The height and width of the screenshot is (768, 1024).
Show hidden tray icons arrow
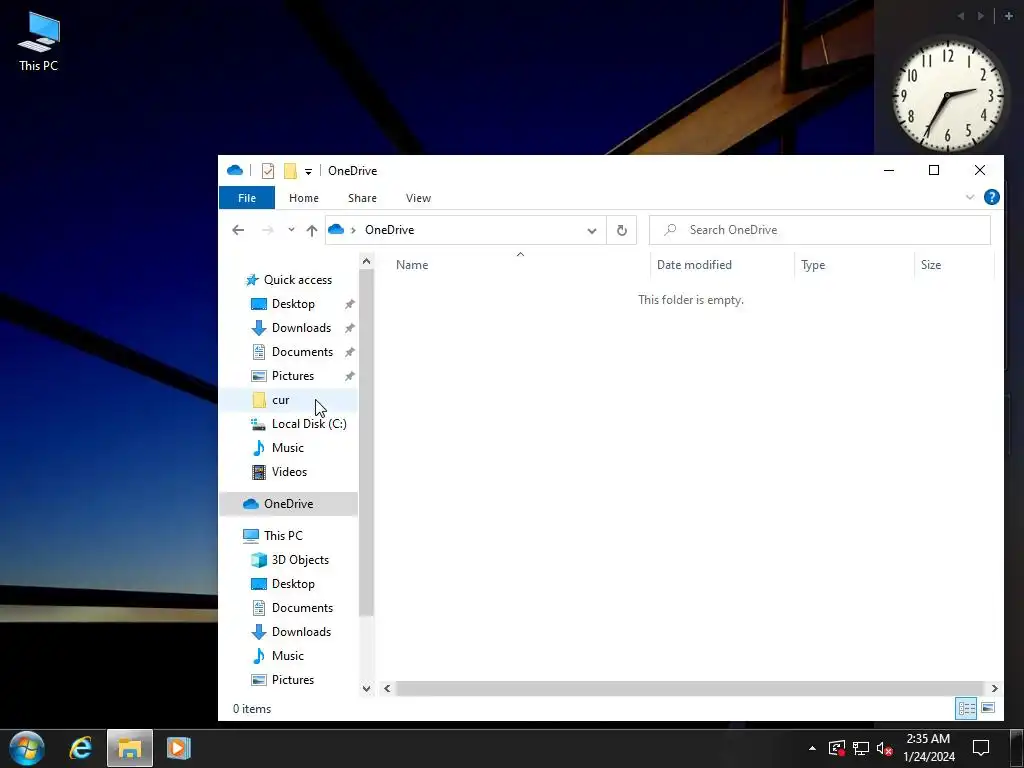(x=812, y=748)
